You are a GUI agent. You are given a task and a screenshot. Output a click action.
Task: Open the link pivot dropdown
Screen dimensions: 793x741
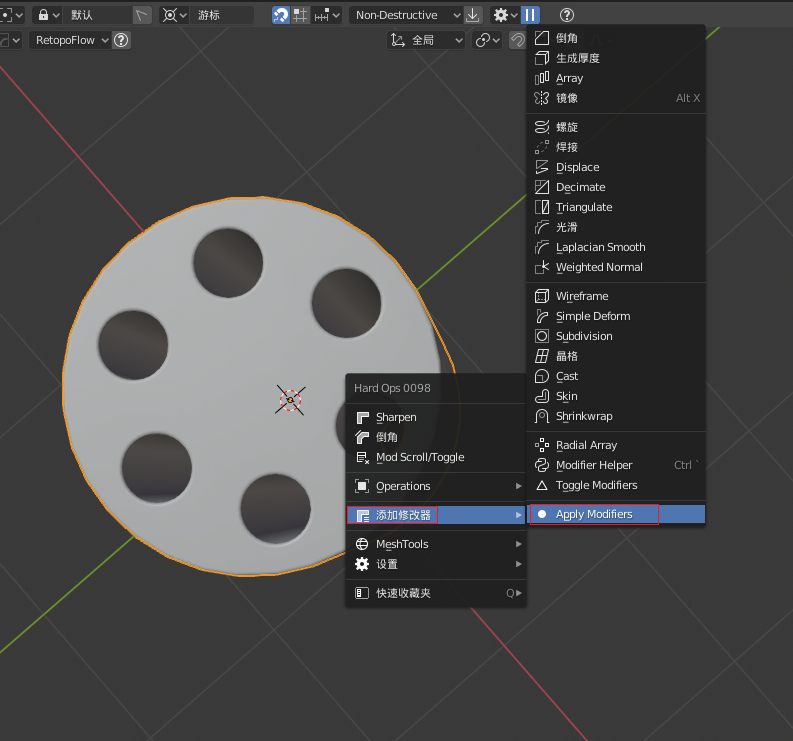488,40
